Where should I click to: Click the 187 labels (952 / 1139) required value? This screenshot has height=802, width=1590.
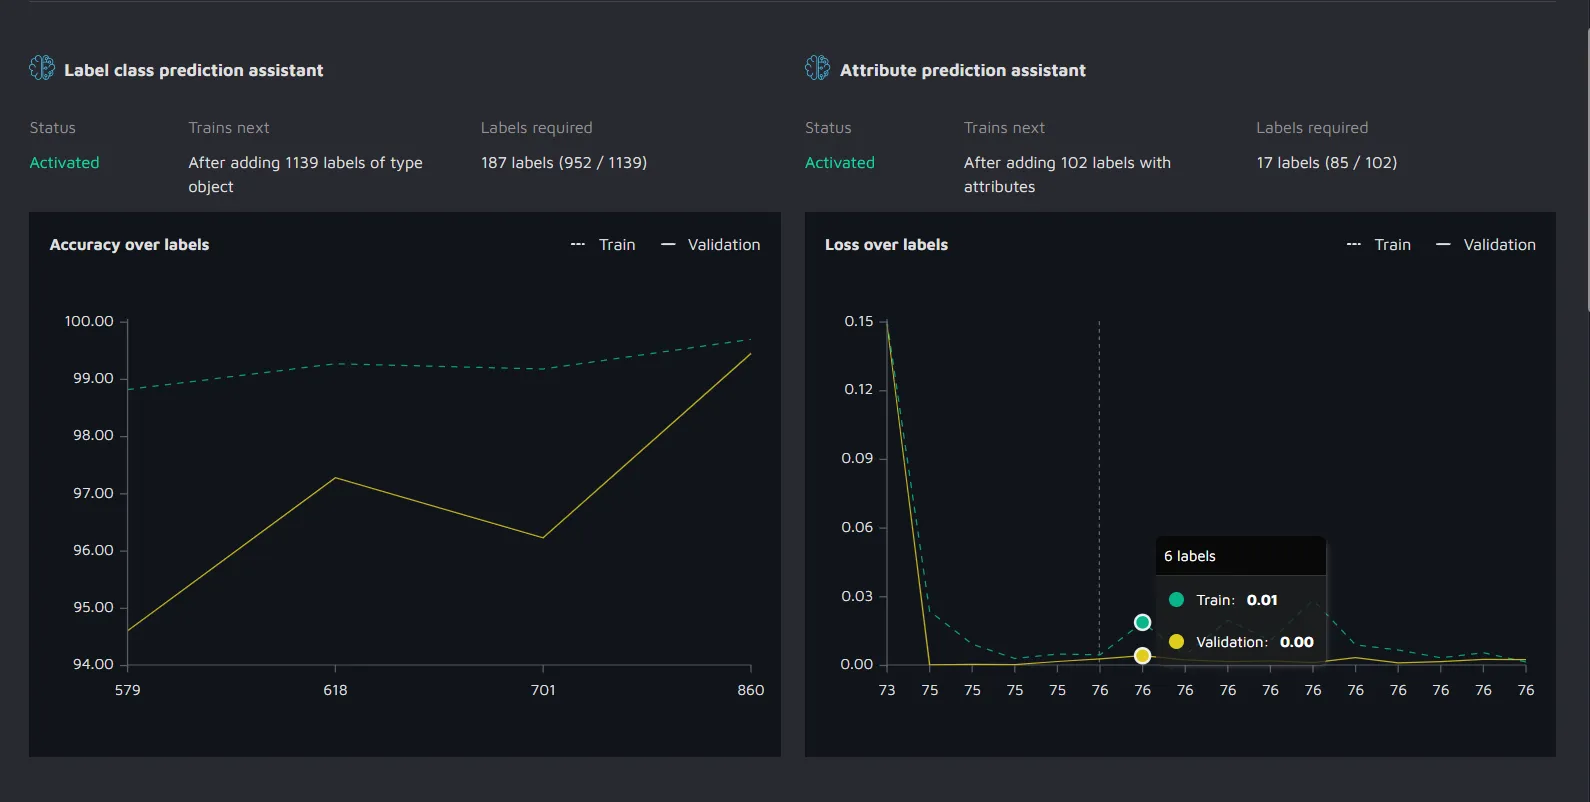coord(564,163)
